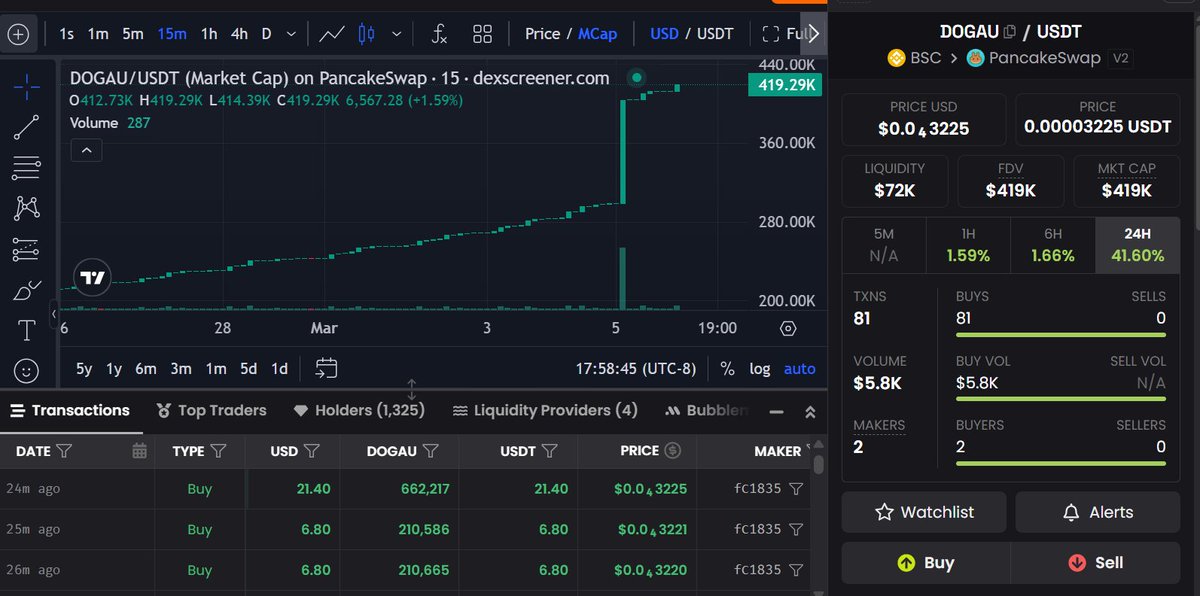Image resolution: width=1200 pixels, height=596 pixels.
Task: Toggle live indicator dot on chart
Action: 637,77
